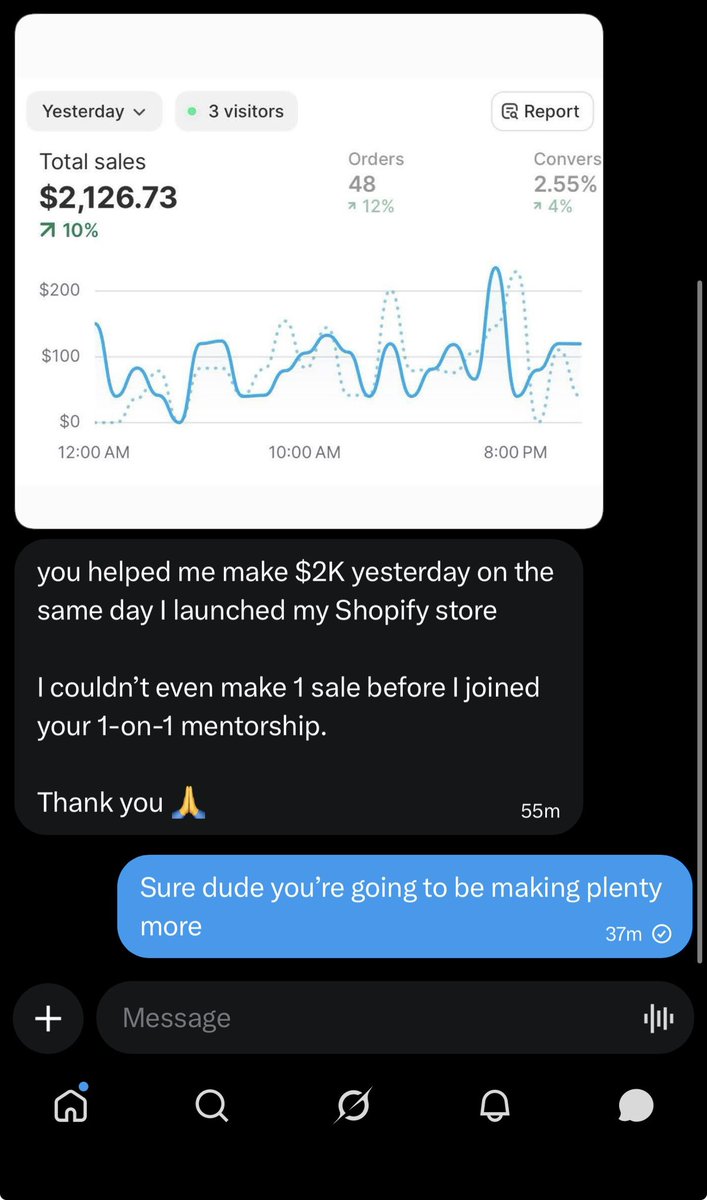Tap the plus attachment button
The height and width of the screenshot is (1200, 707).
[x=48, y=1018]
